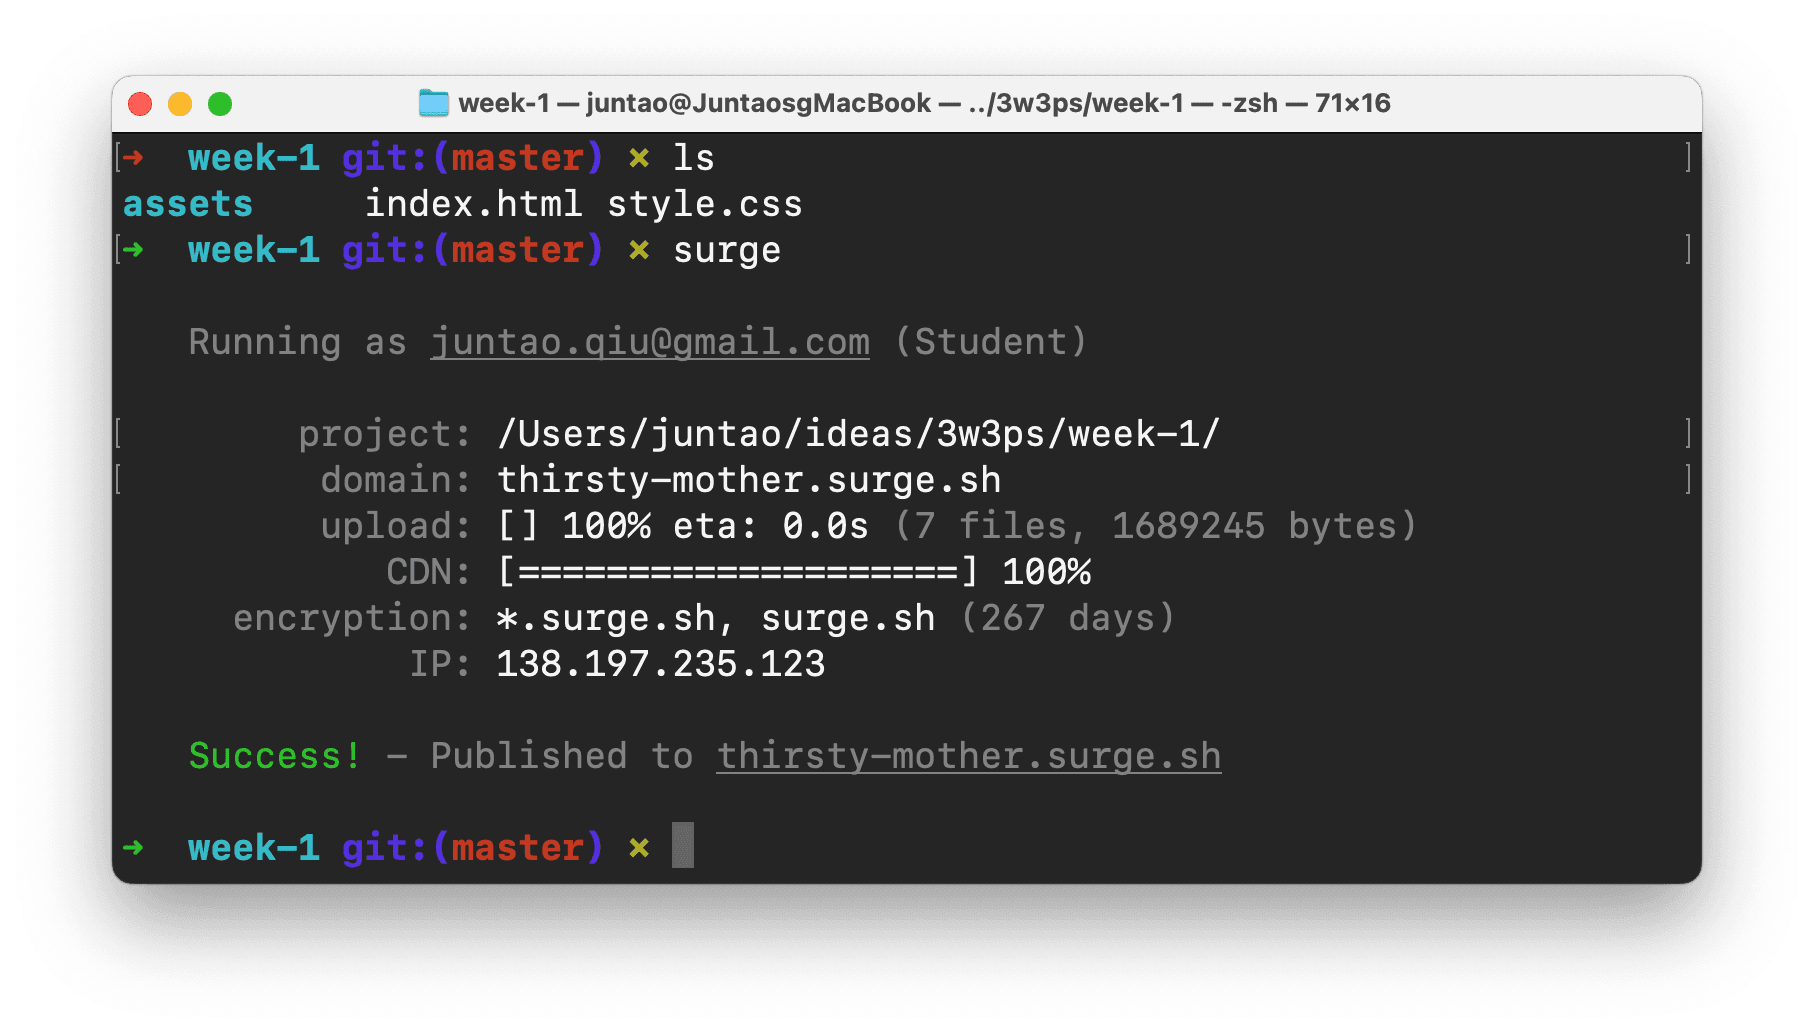Open the juntao.qiu@gmail.com email link
Viewport: 1814px width, 1032px height.
(x=649, y=342)
